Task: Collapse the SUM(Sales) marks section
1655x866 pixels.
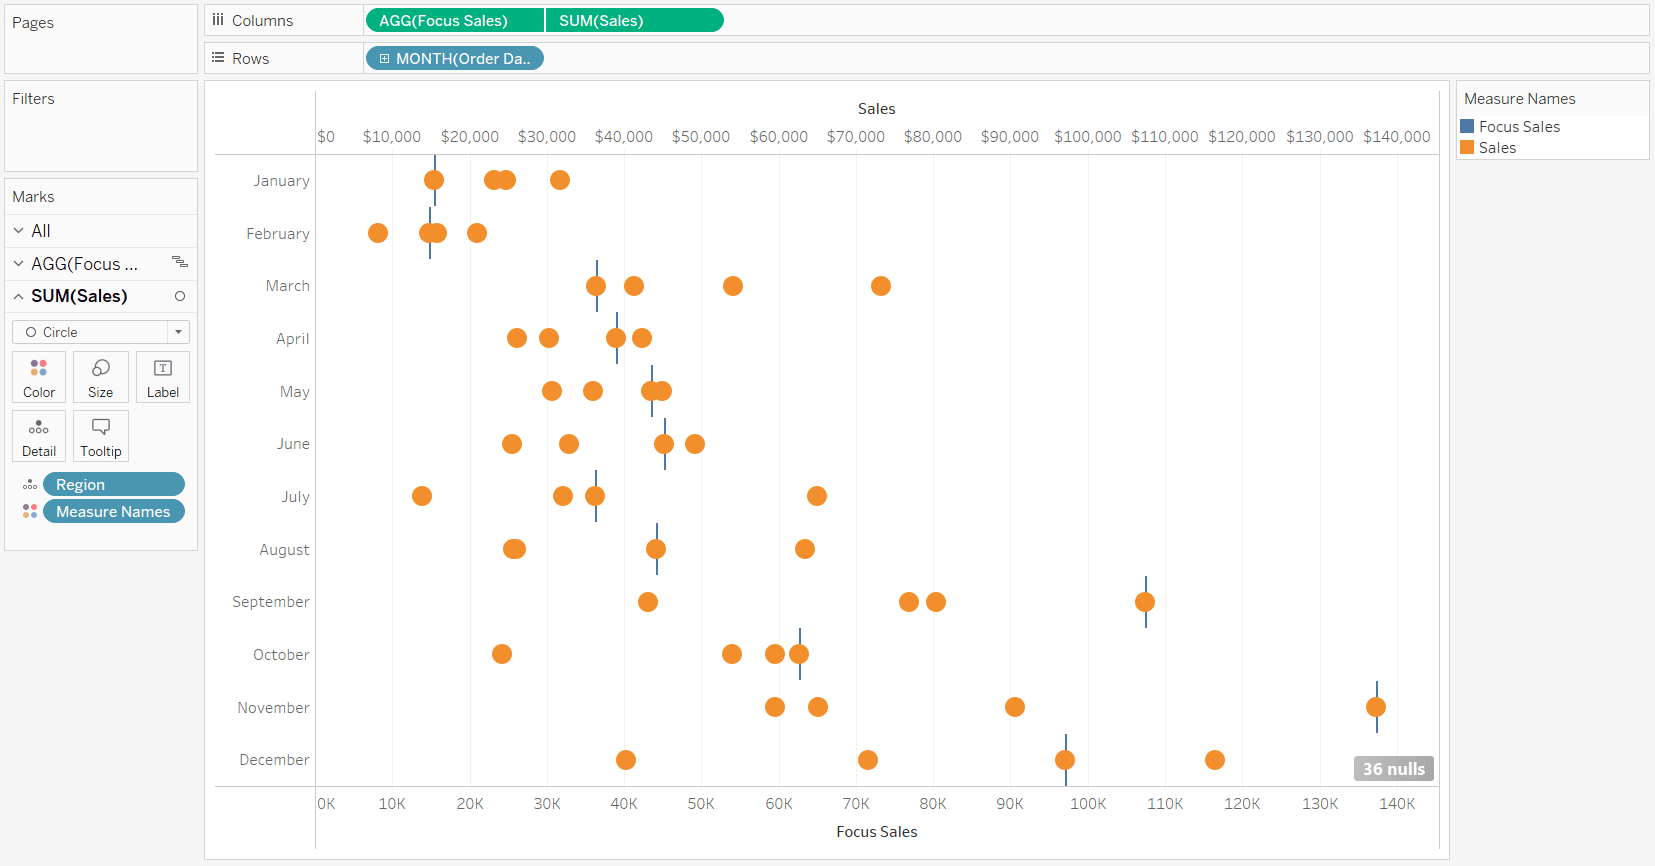Action: [19, 296]
